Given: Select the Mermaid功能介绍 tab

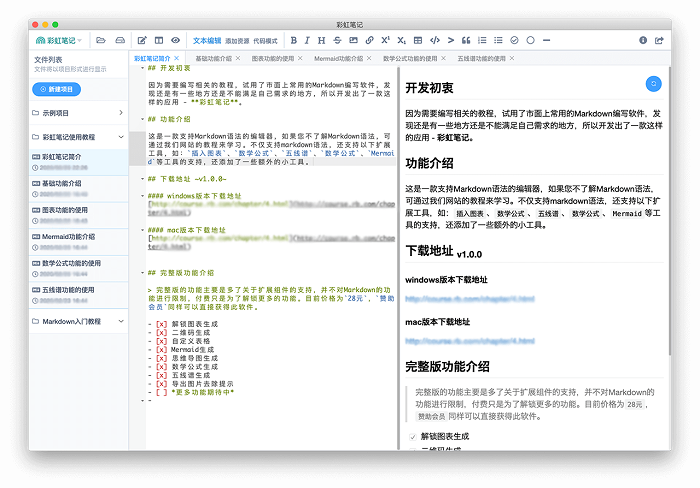Looking at the screenshot, I should (x=338, y=58).
